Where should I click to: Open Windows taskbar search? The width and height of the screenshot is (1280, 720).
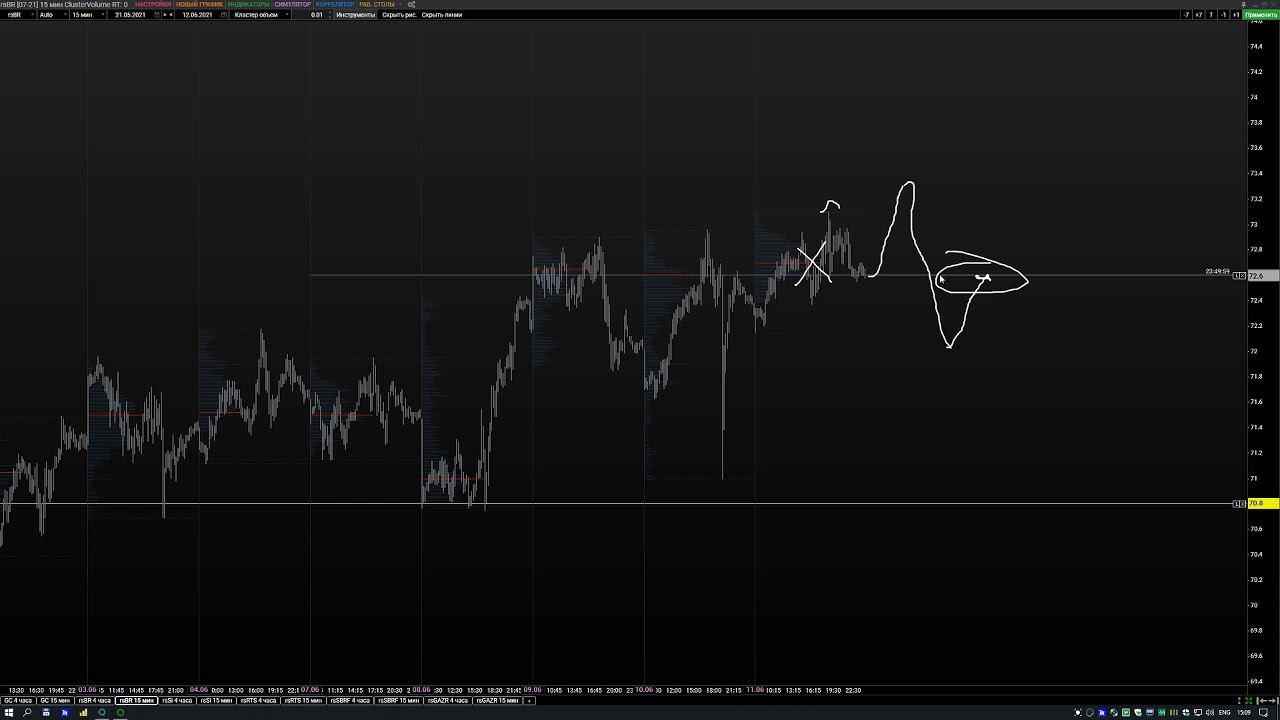coord(27,713)
